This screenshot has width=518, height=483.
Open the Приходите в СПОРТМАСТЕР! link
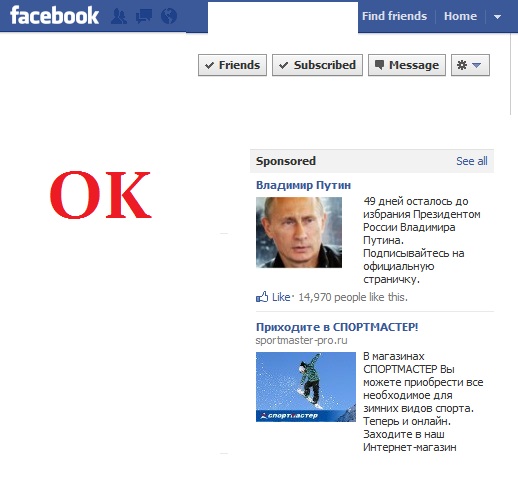coord(337,327)
